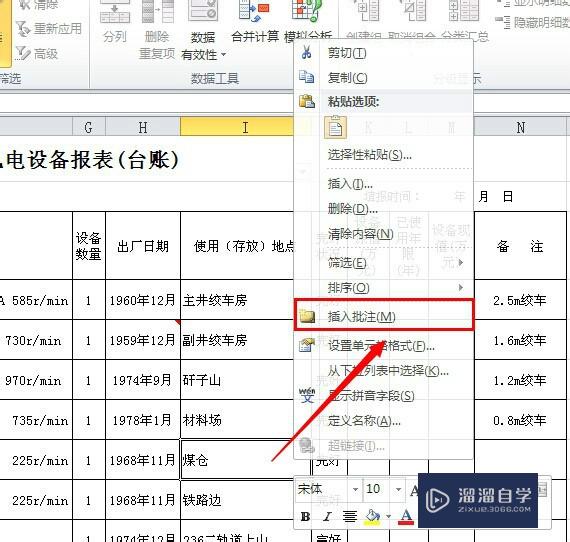This screenshot has height=542, width=570.
Task: Click the paste clipboard option icon
Action: (x=335, y=128)
